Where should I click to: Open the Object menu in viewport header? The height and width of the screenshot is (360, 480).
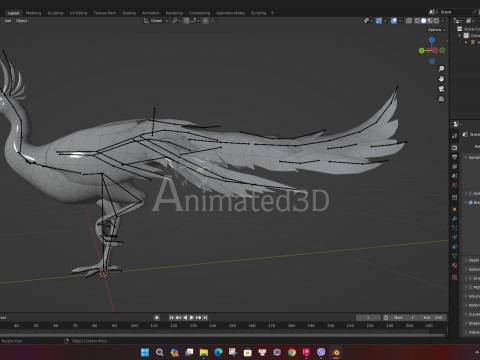[21, 21]
